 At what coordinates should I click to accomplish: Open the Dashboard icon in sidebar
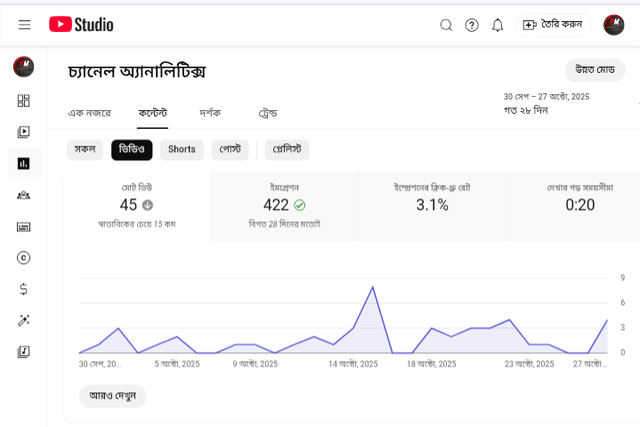[24, 100]
